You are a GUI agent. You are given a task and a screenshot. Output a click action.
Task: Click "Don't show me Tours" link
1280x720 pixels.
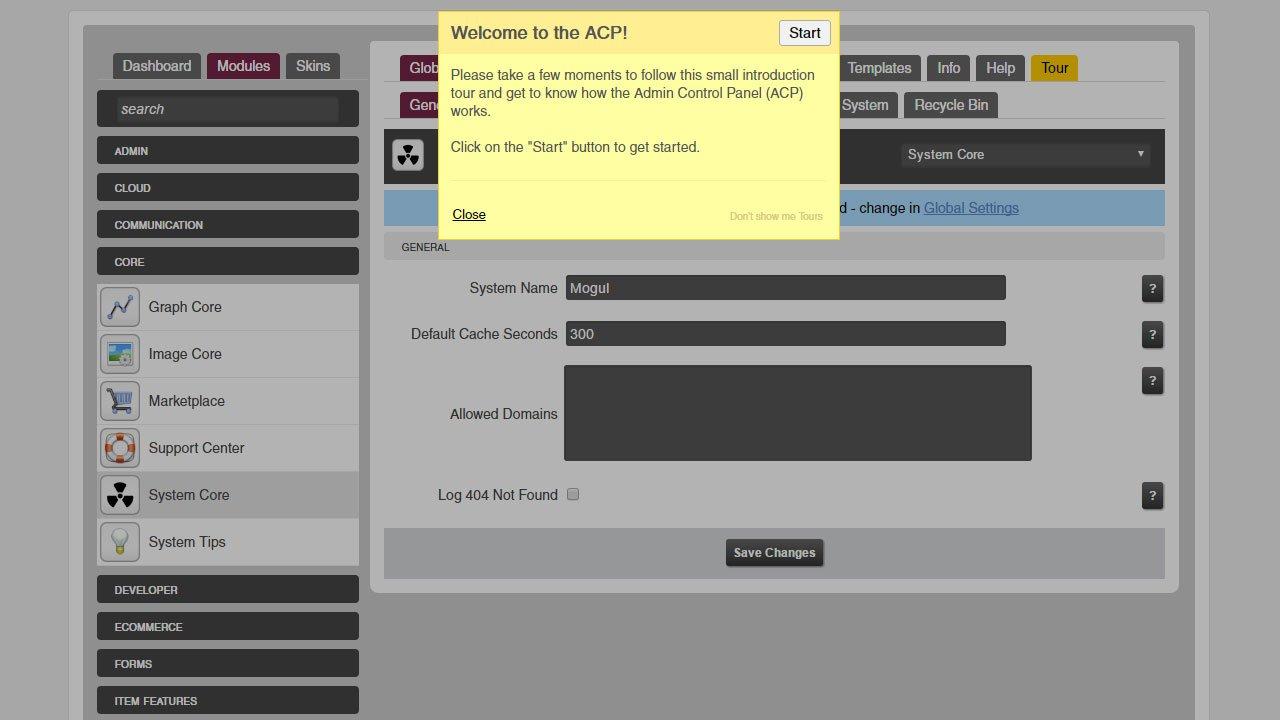(x=776, y=216)
